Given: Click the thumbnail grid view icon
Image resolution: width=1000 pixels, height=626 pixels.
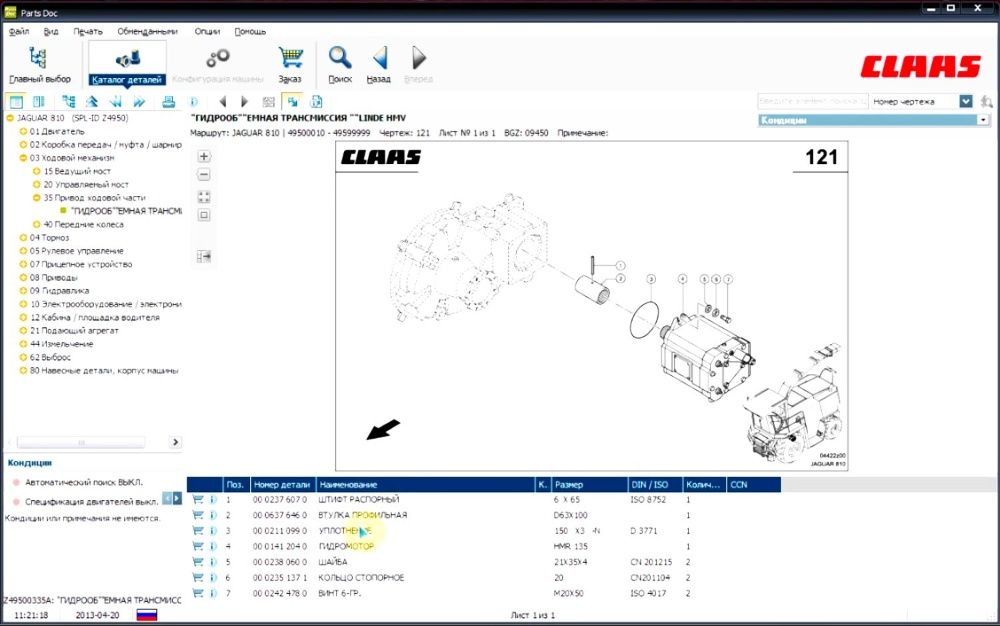Looking at the screenshot, I should pyautogui.click(x=268, y=101).
